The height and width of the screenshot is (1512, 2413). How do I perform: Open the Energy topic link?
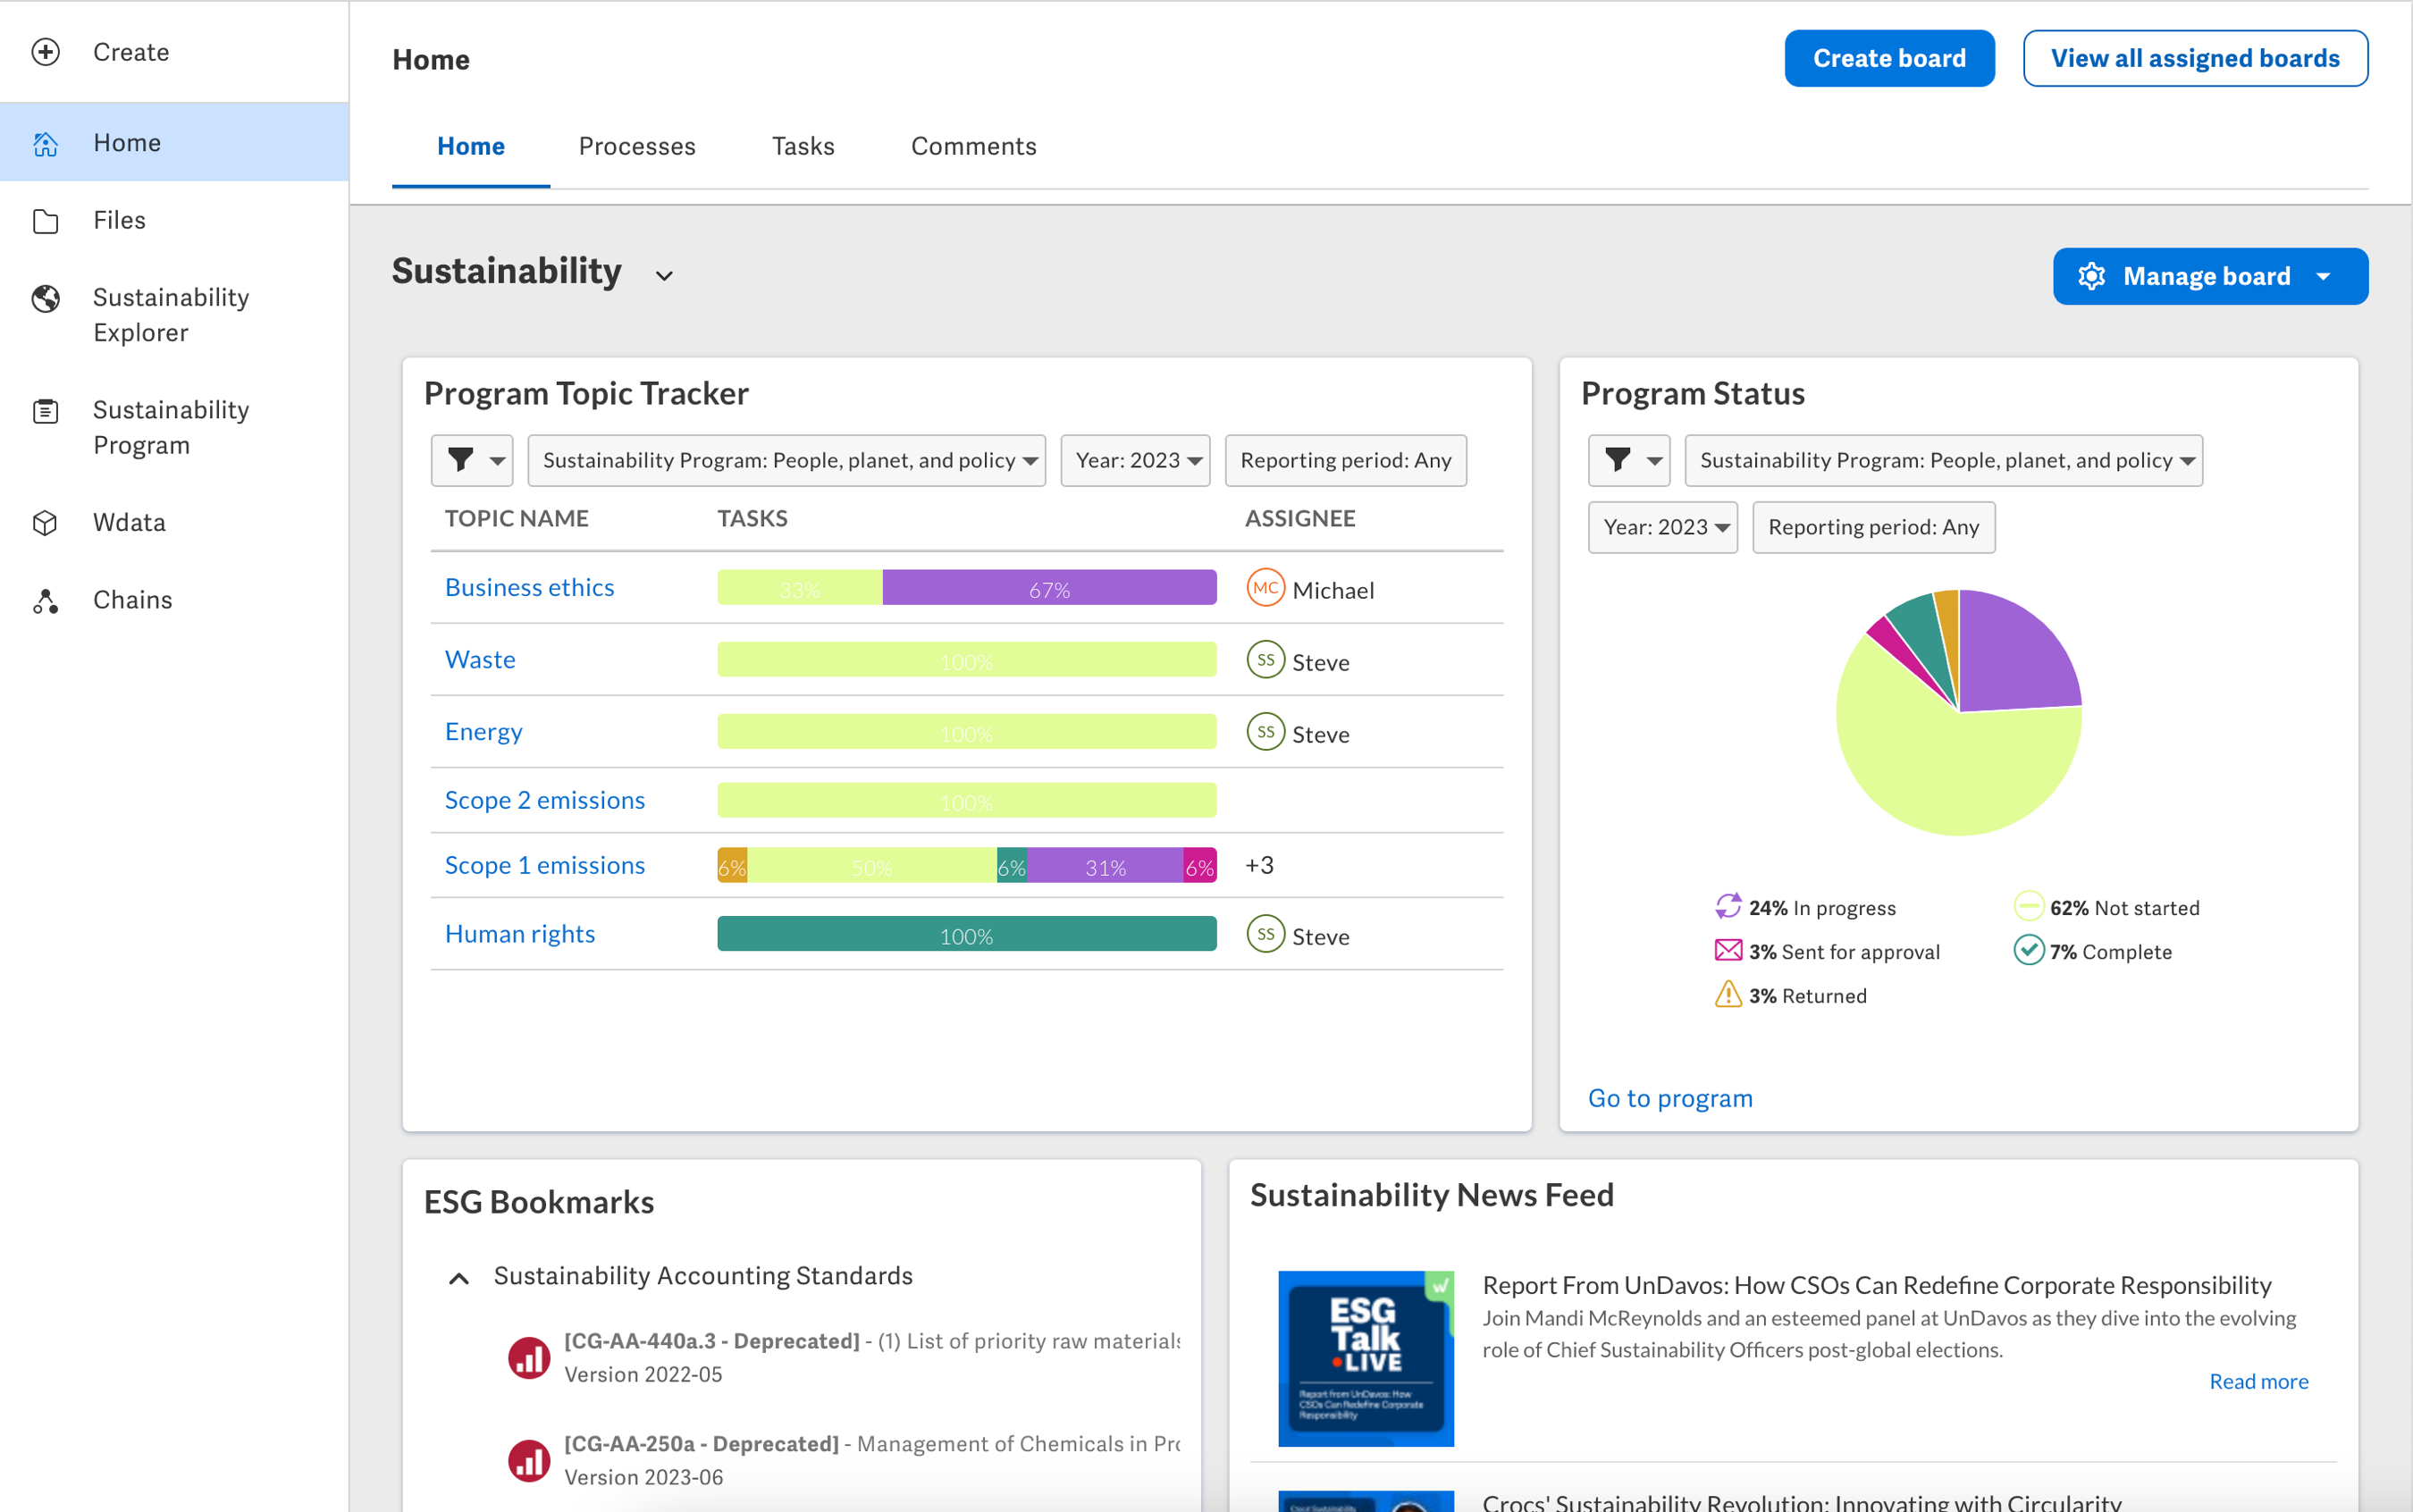coord(483,731)
